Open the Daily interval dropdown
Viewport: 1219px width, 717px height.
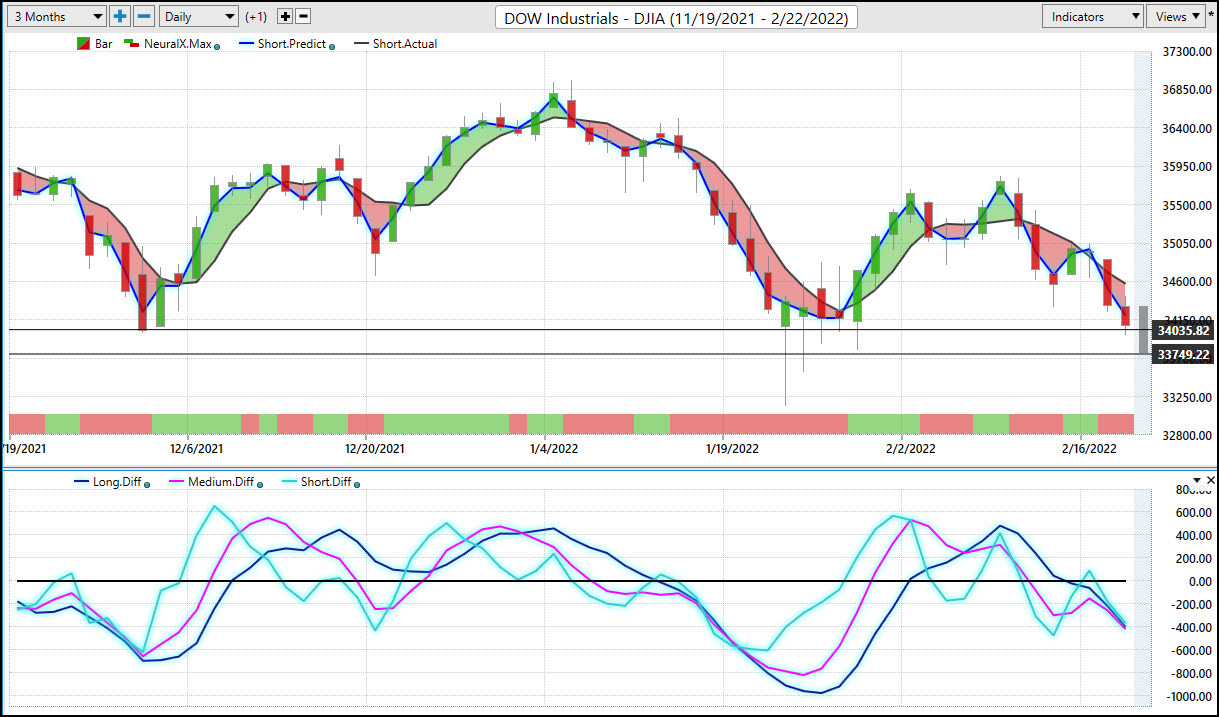click(199, 16)
